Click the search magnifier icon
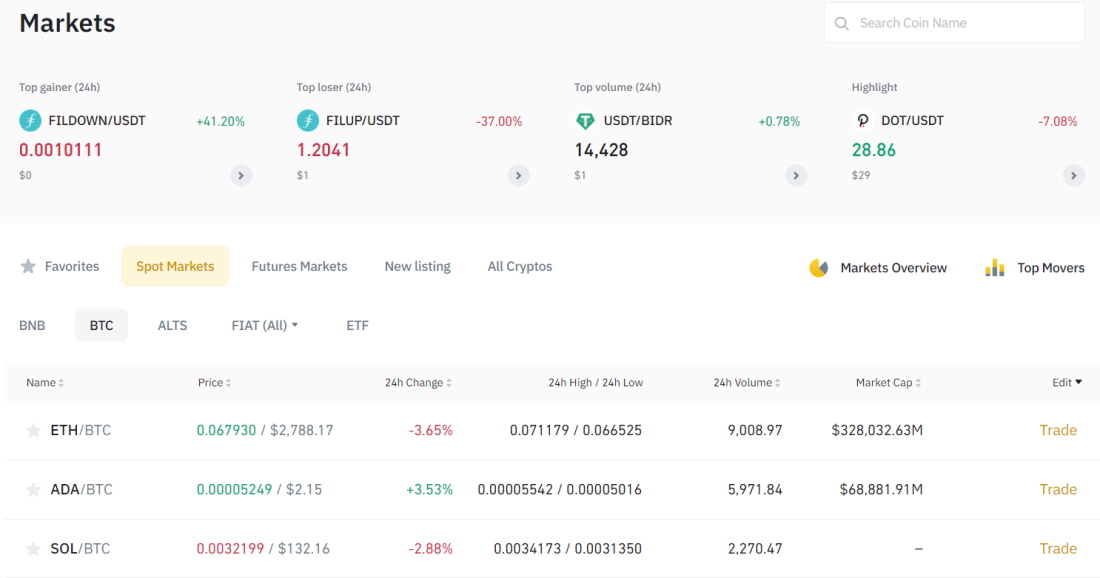Viewport: 1100px width, 578px height. point(841,23)
